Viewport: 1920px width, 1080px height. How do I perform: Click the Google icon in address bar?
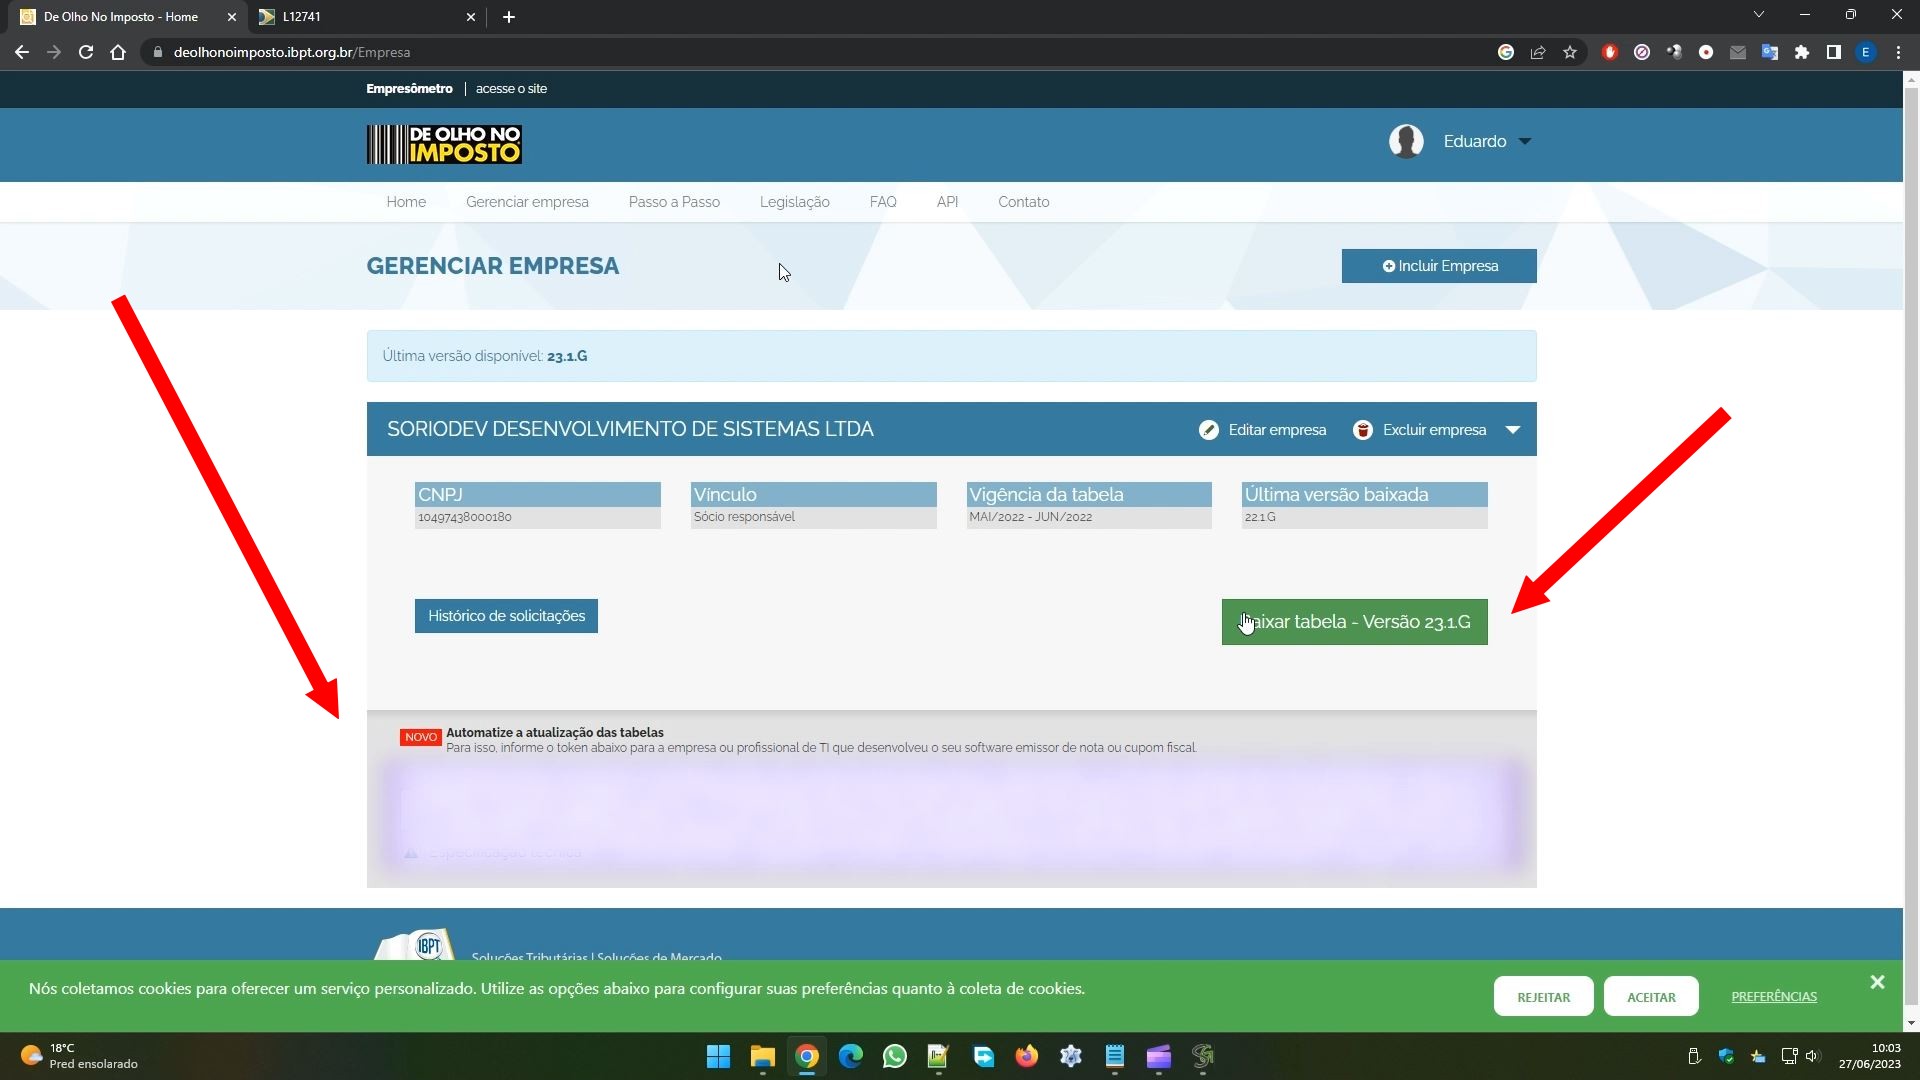(1506, 52)
